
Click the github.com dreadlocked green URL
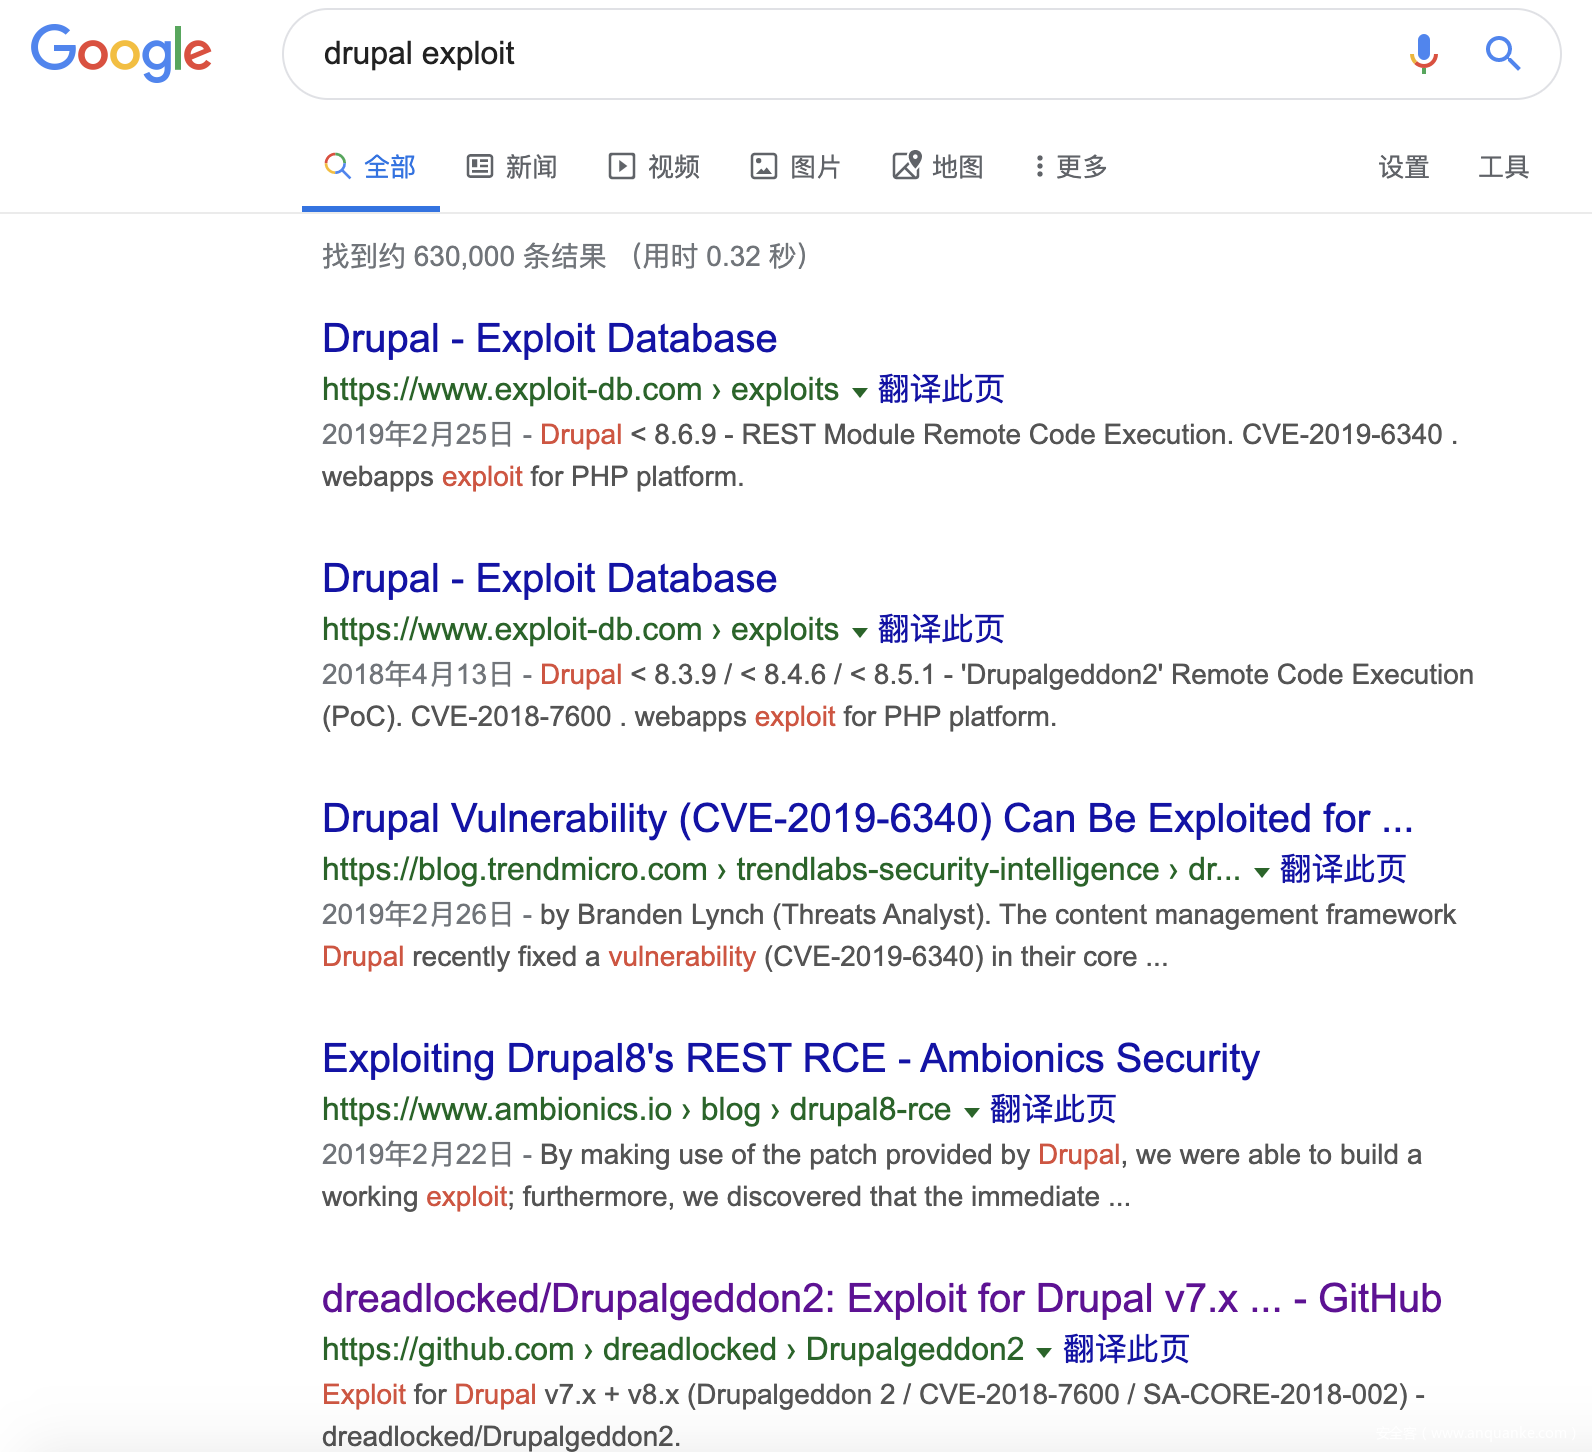[673, 1349]
